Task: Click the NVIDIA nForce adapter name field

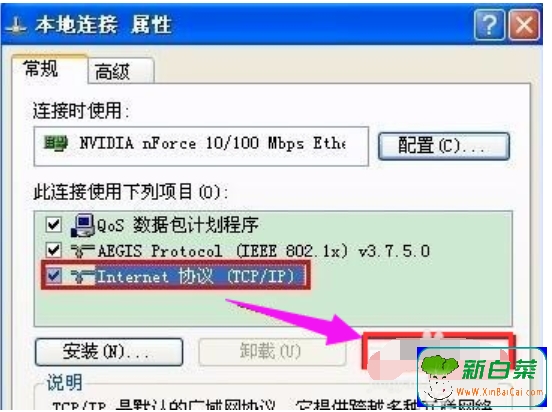Action: tap(201, 146)
